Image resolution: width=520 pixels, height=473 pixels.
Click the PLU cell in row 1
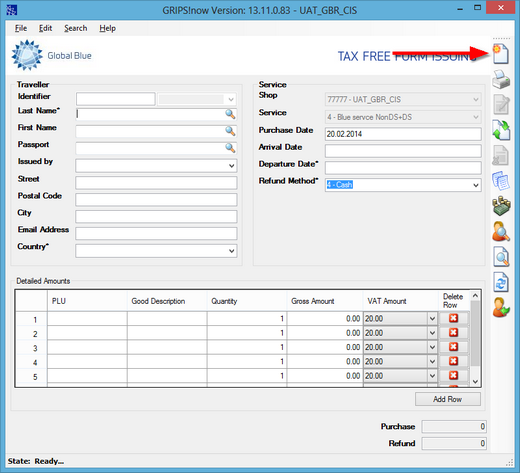[x=87, y=319]
